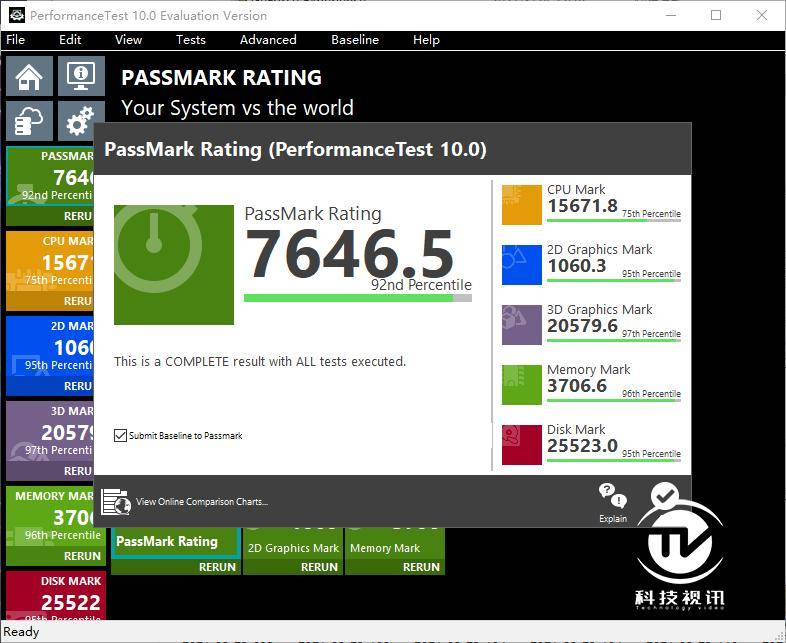
Task: Open View Online Comparison Charts link
Action: (x=202, y=502)
